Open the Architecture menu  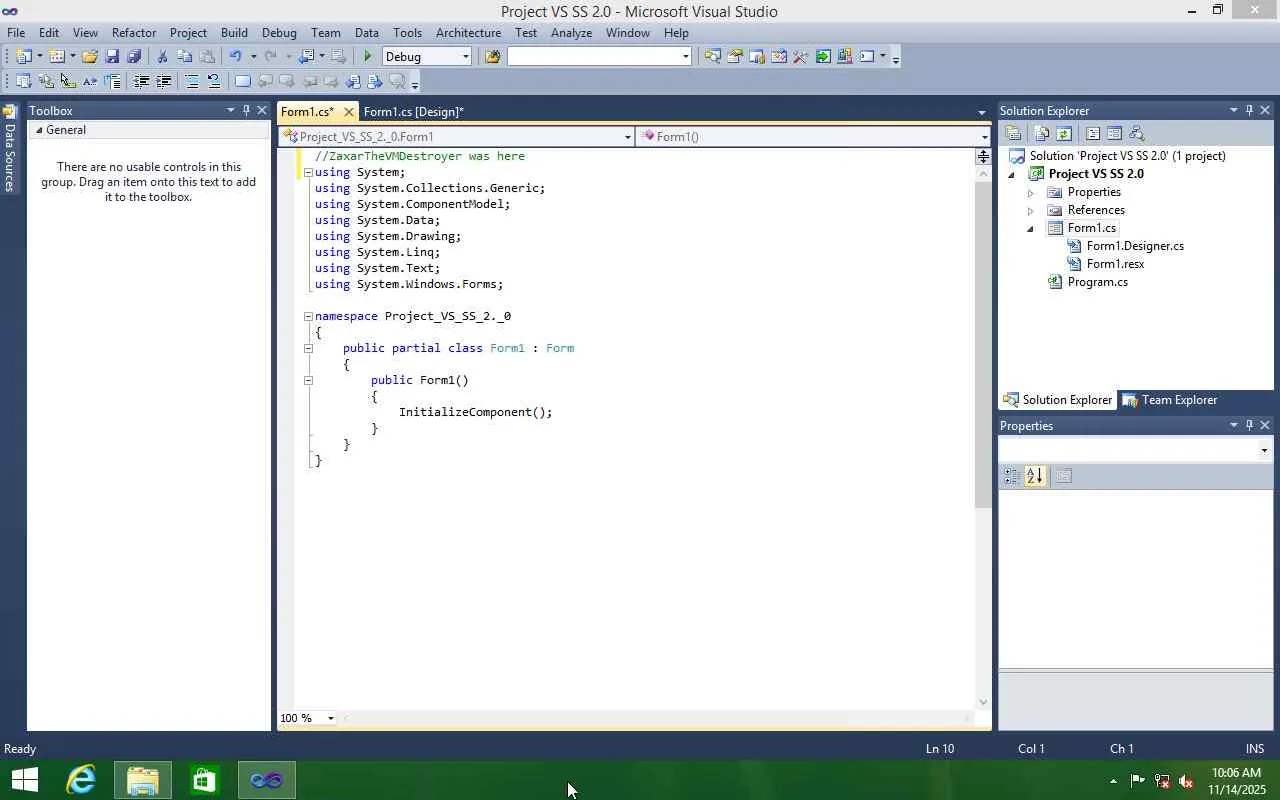468,32
